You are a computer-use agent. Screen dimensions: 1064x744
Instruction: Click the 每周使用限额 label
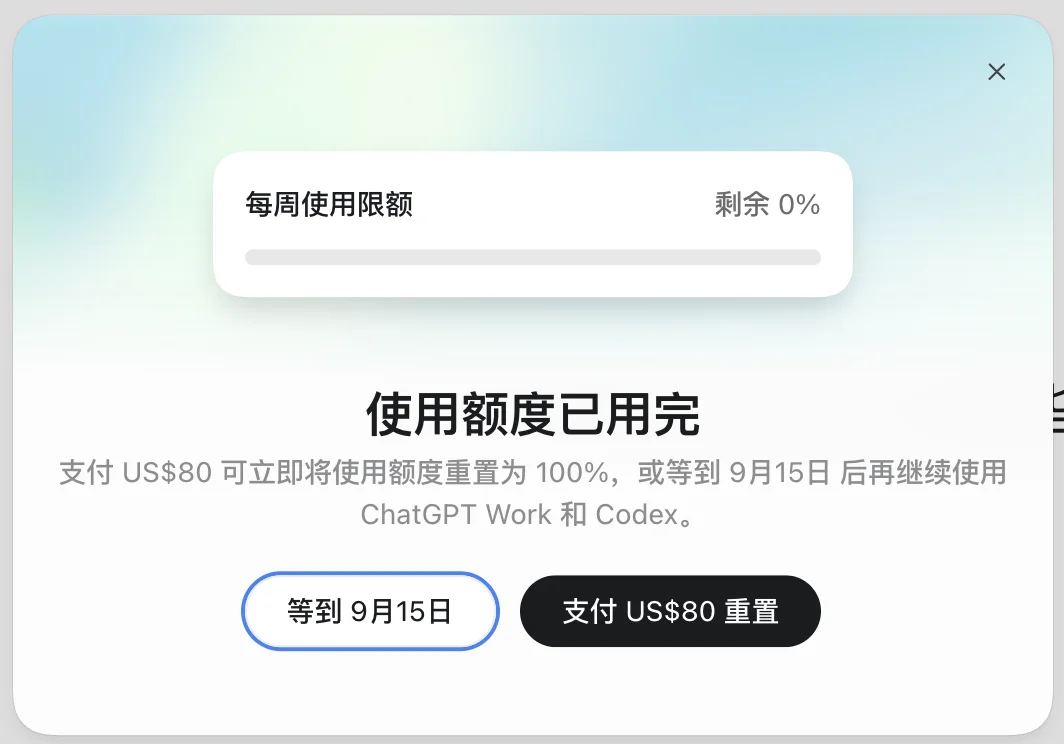pos(329,204)
